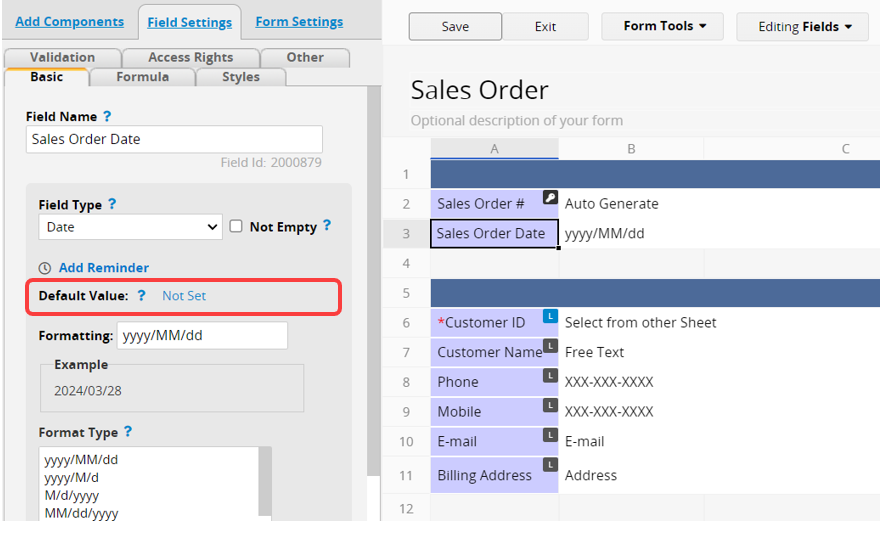This screenshot has height=533, width=884.
Task: Click the Not Set default value link
Action: (184, 296)
